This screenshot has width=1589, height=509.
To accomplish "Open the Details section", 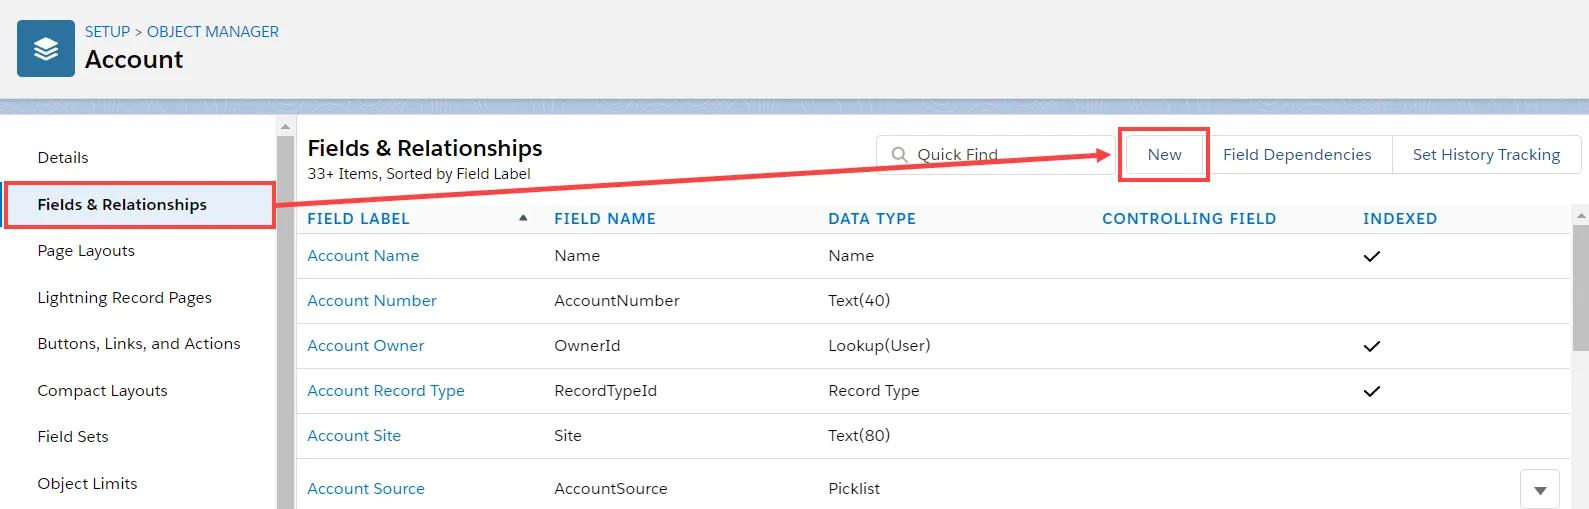I will pyautogui.click(x=63, y=158).
